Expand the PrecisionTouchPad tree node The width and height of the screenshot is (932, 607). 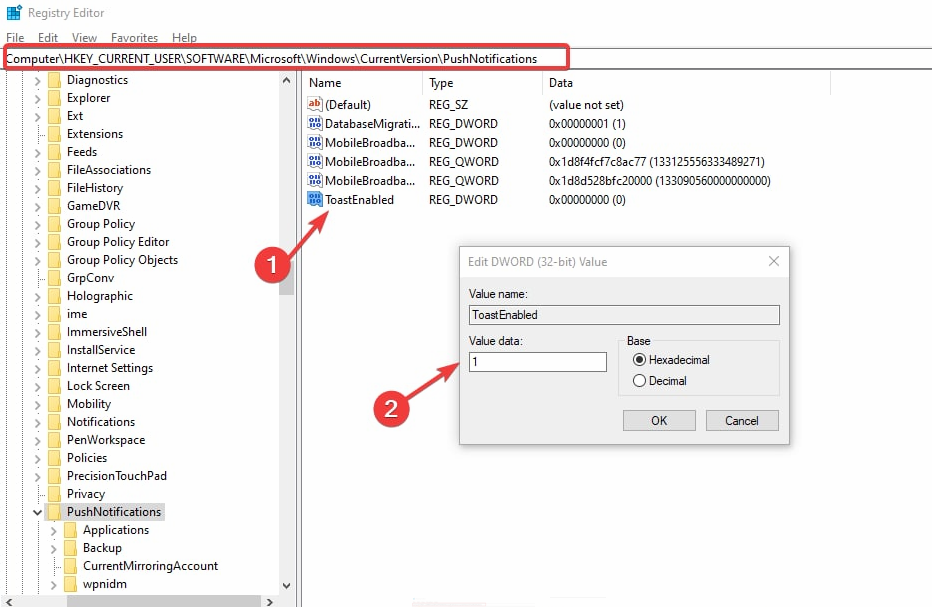coord(37,477)
